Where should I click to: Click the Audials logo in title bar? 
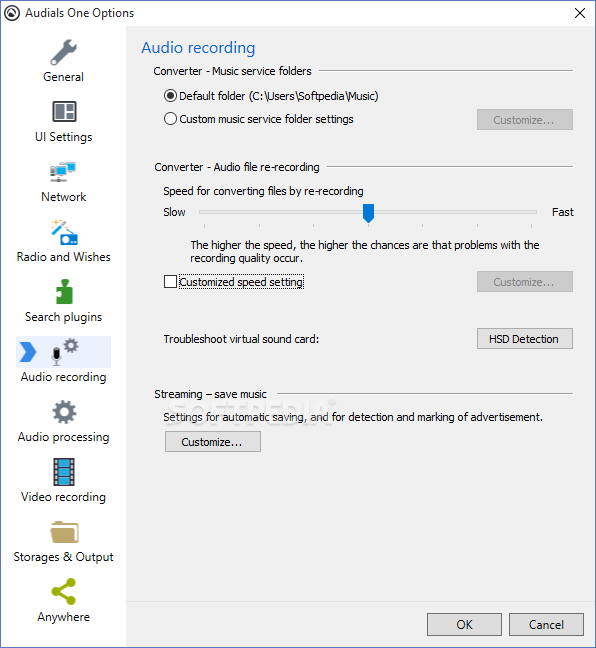(12, 13)
